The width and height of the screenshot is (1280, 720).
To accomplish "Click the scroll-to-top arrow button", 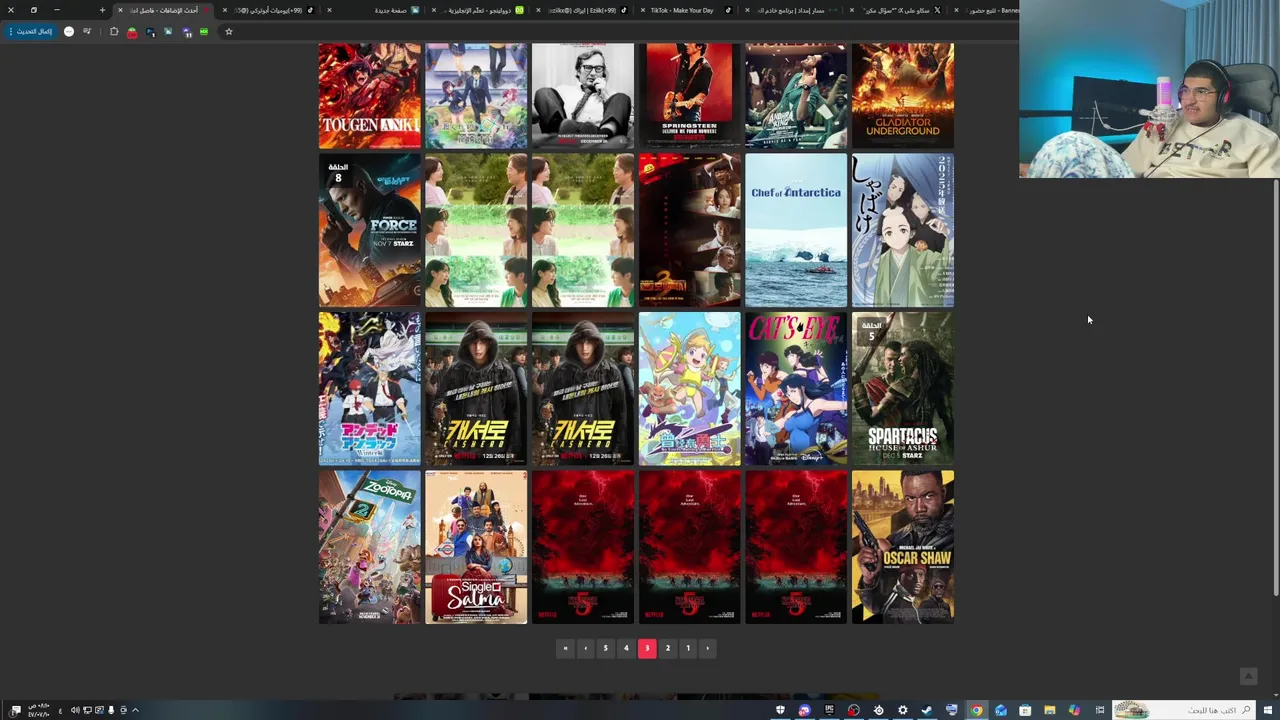I will 1248,677.
